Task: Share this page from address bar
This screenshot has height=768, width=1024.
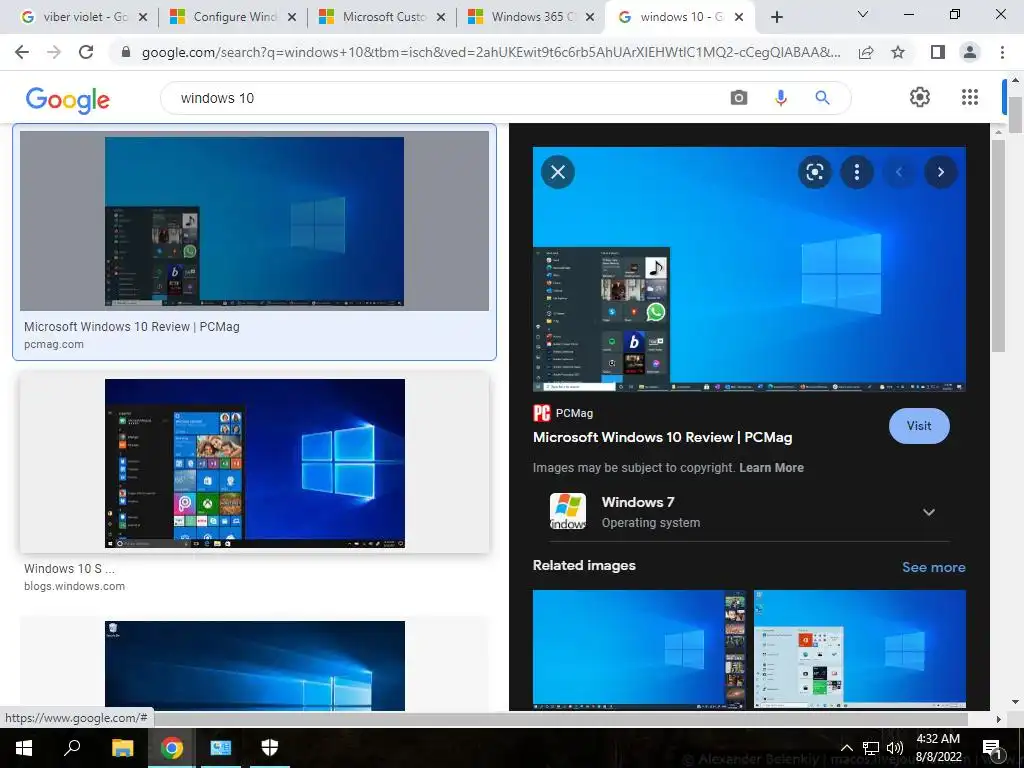Action: (x=866, y=52)
